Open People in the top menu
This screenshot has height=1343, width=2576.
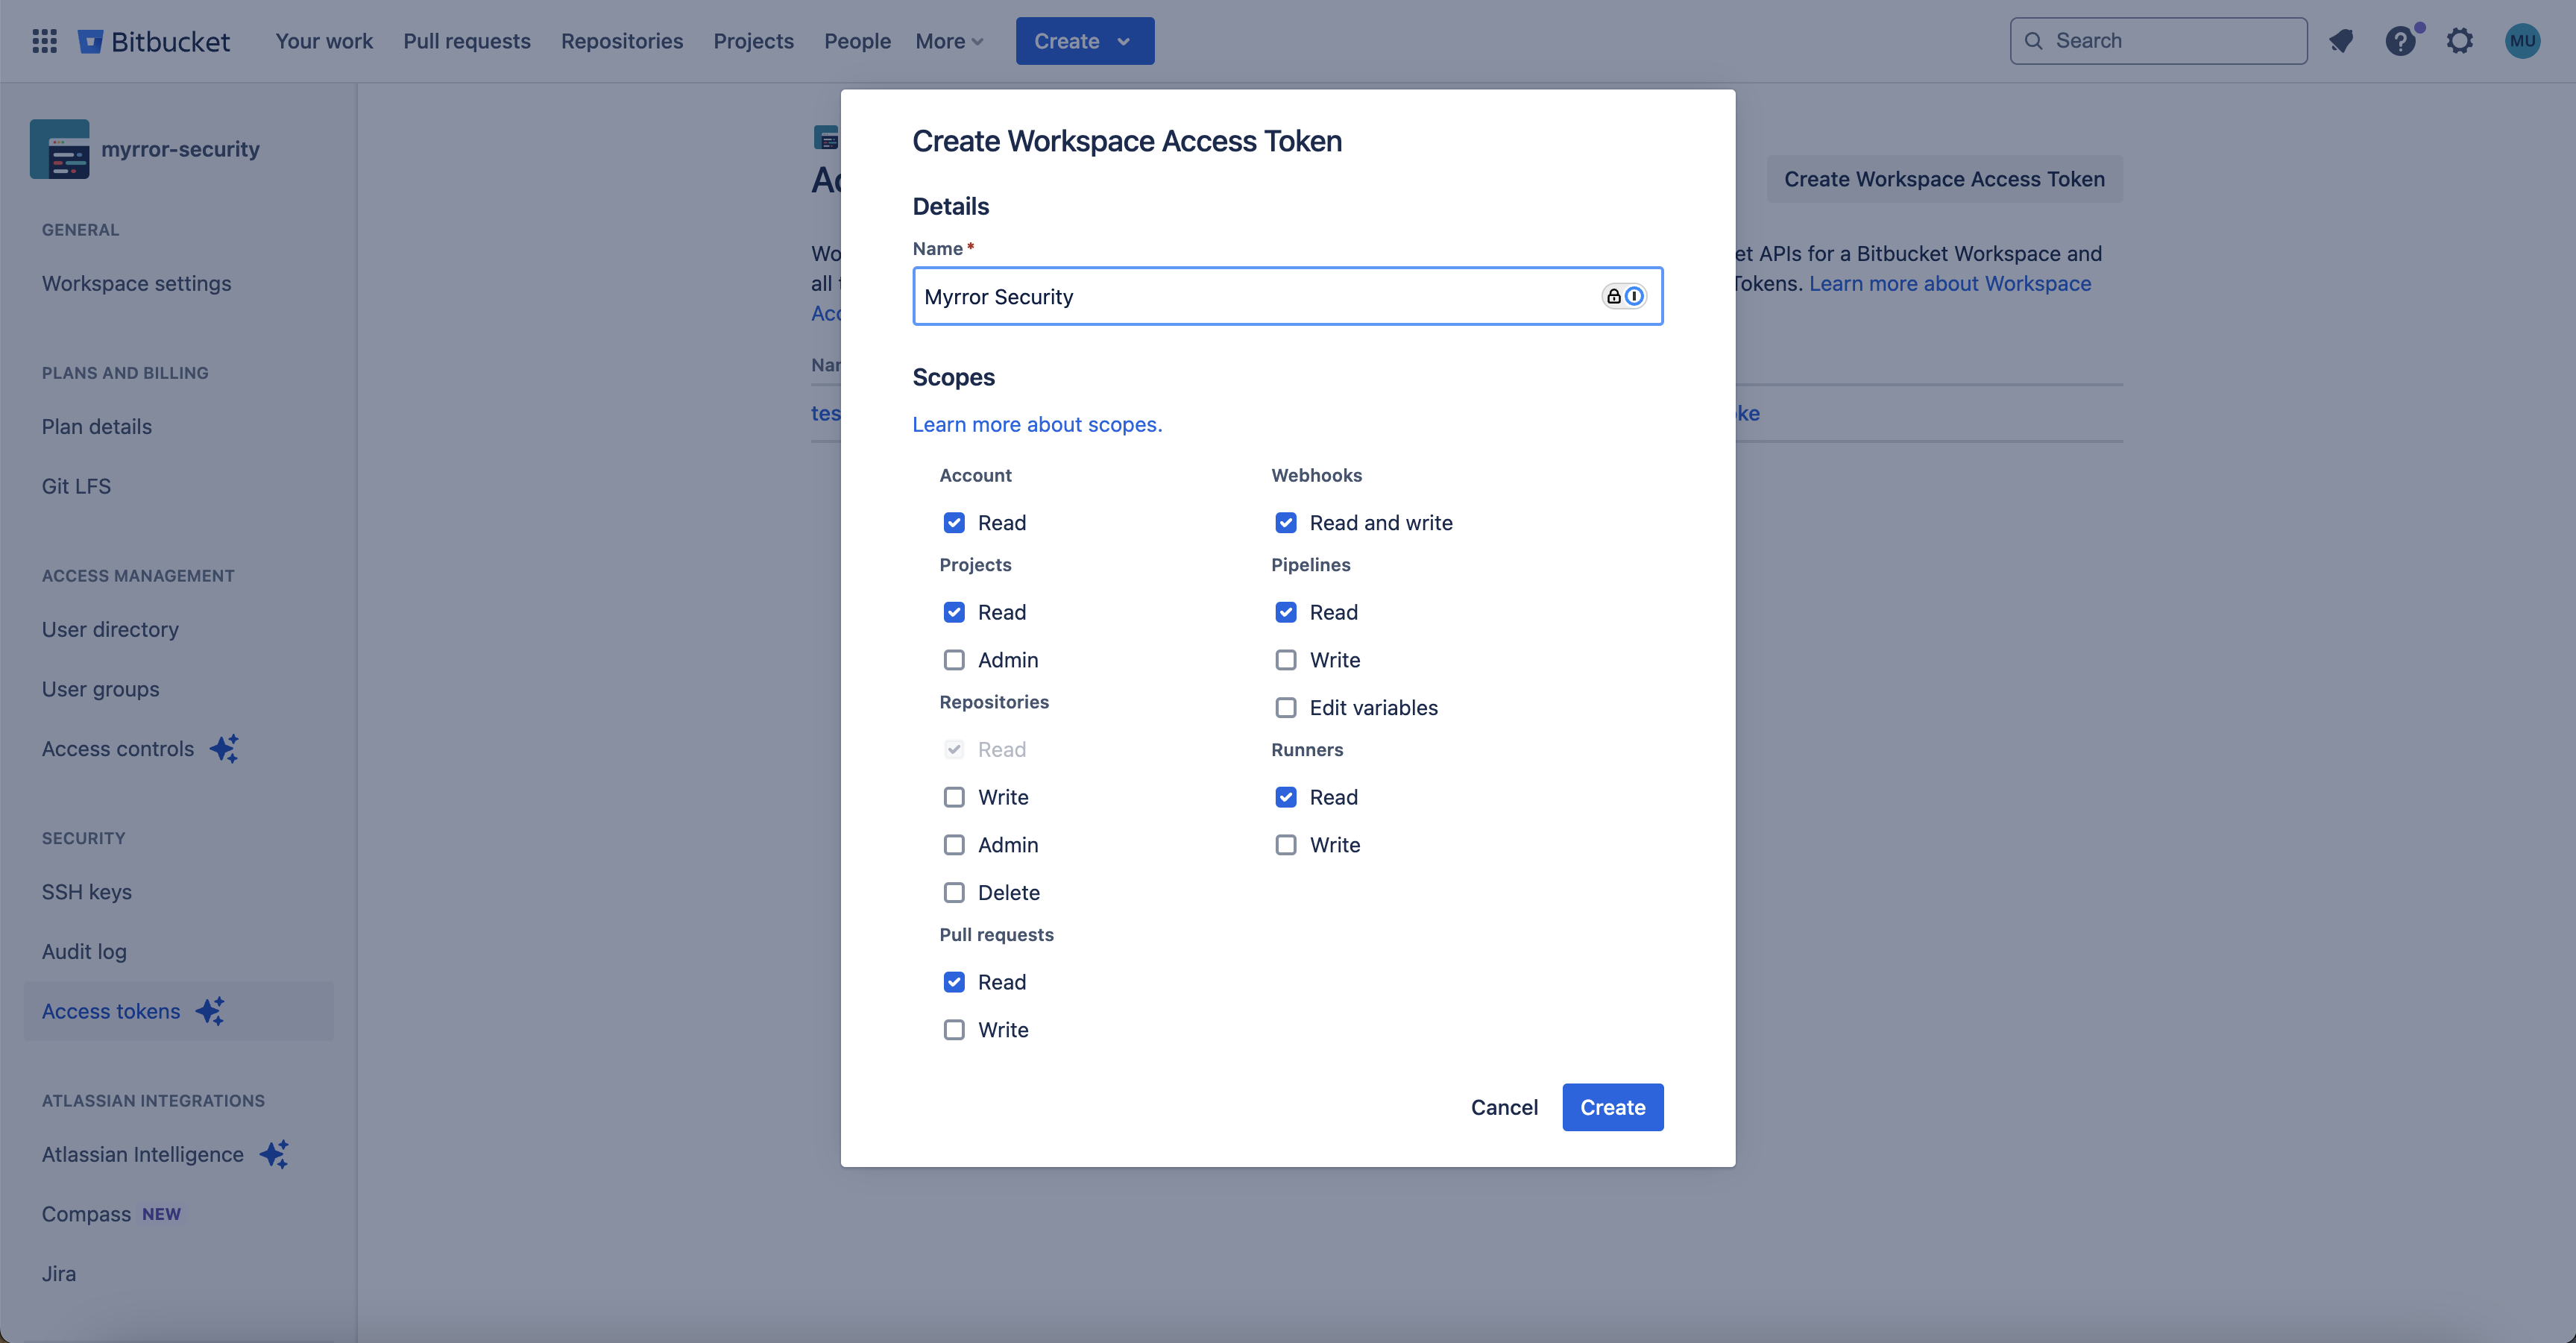tap(857, 41)
